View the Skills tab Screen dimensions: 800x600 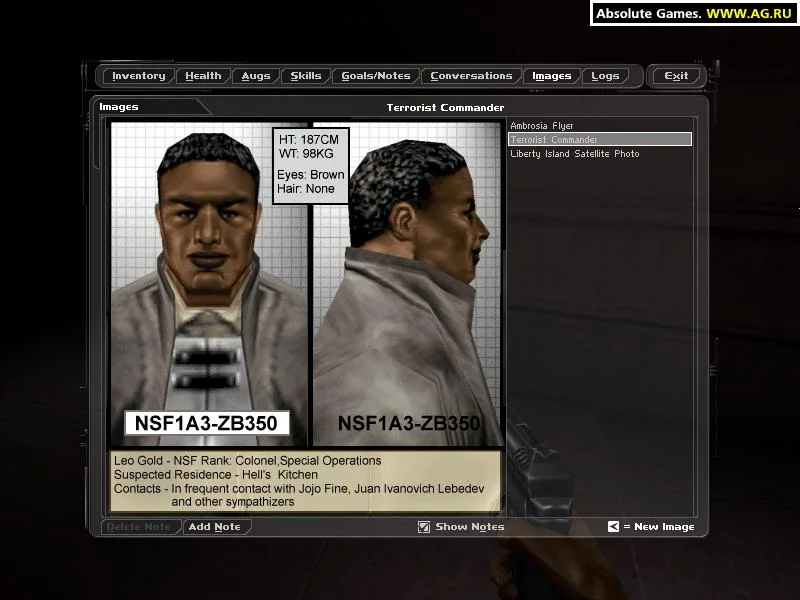coord(306,75)
